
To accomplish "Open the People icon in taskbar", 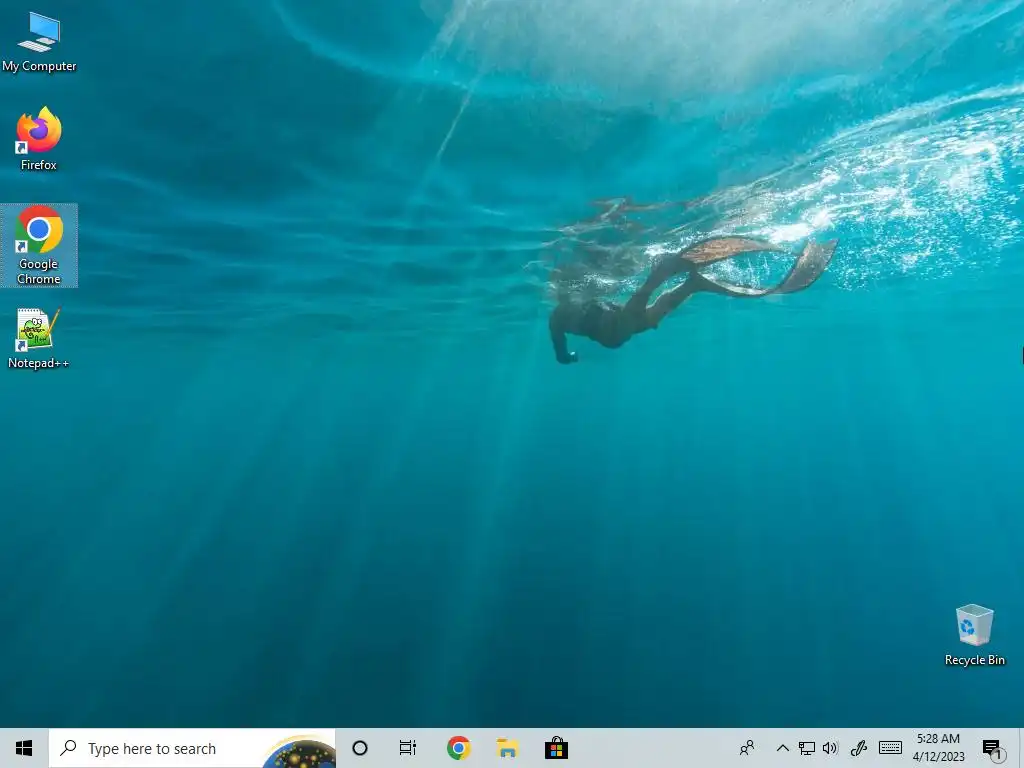I will tap(747, 748).
